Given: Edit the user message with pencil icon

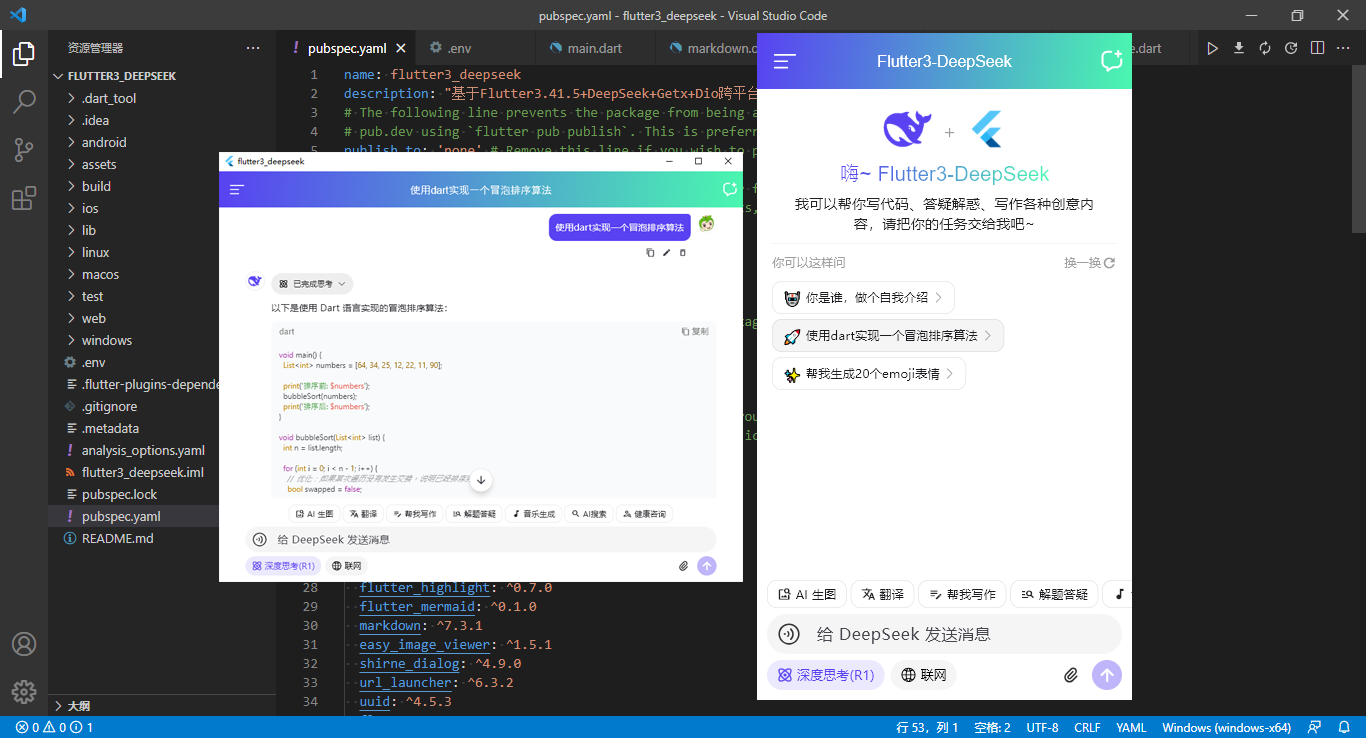Looking at the screenshot, I should (x=667, y=253).
